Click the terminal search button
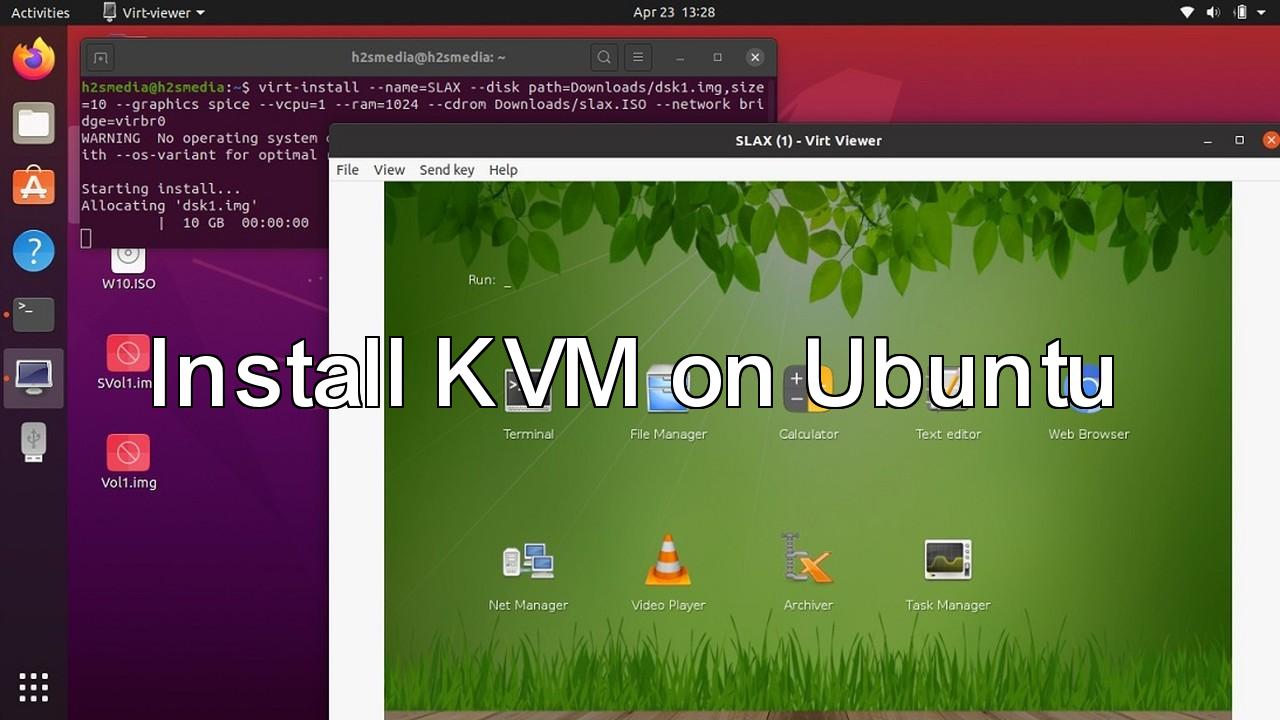1280x720 pixels. click(x=602, y=58)
